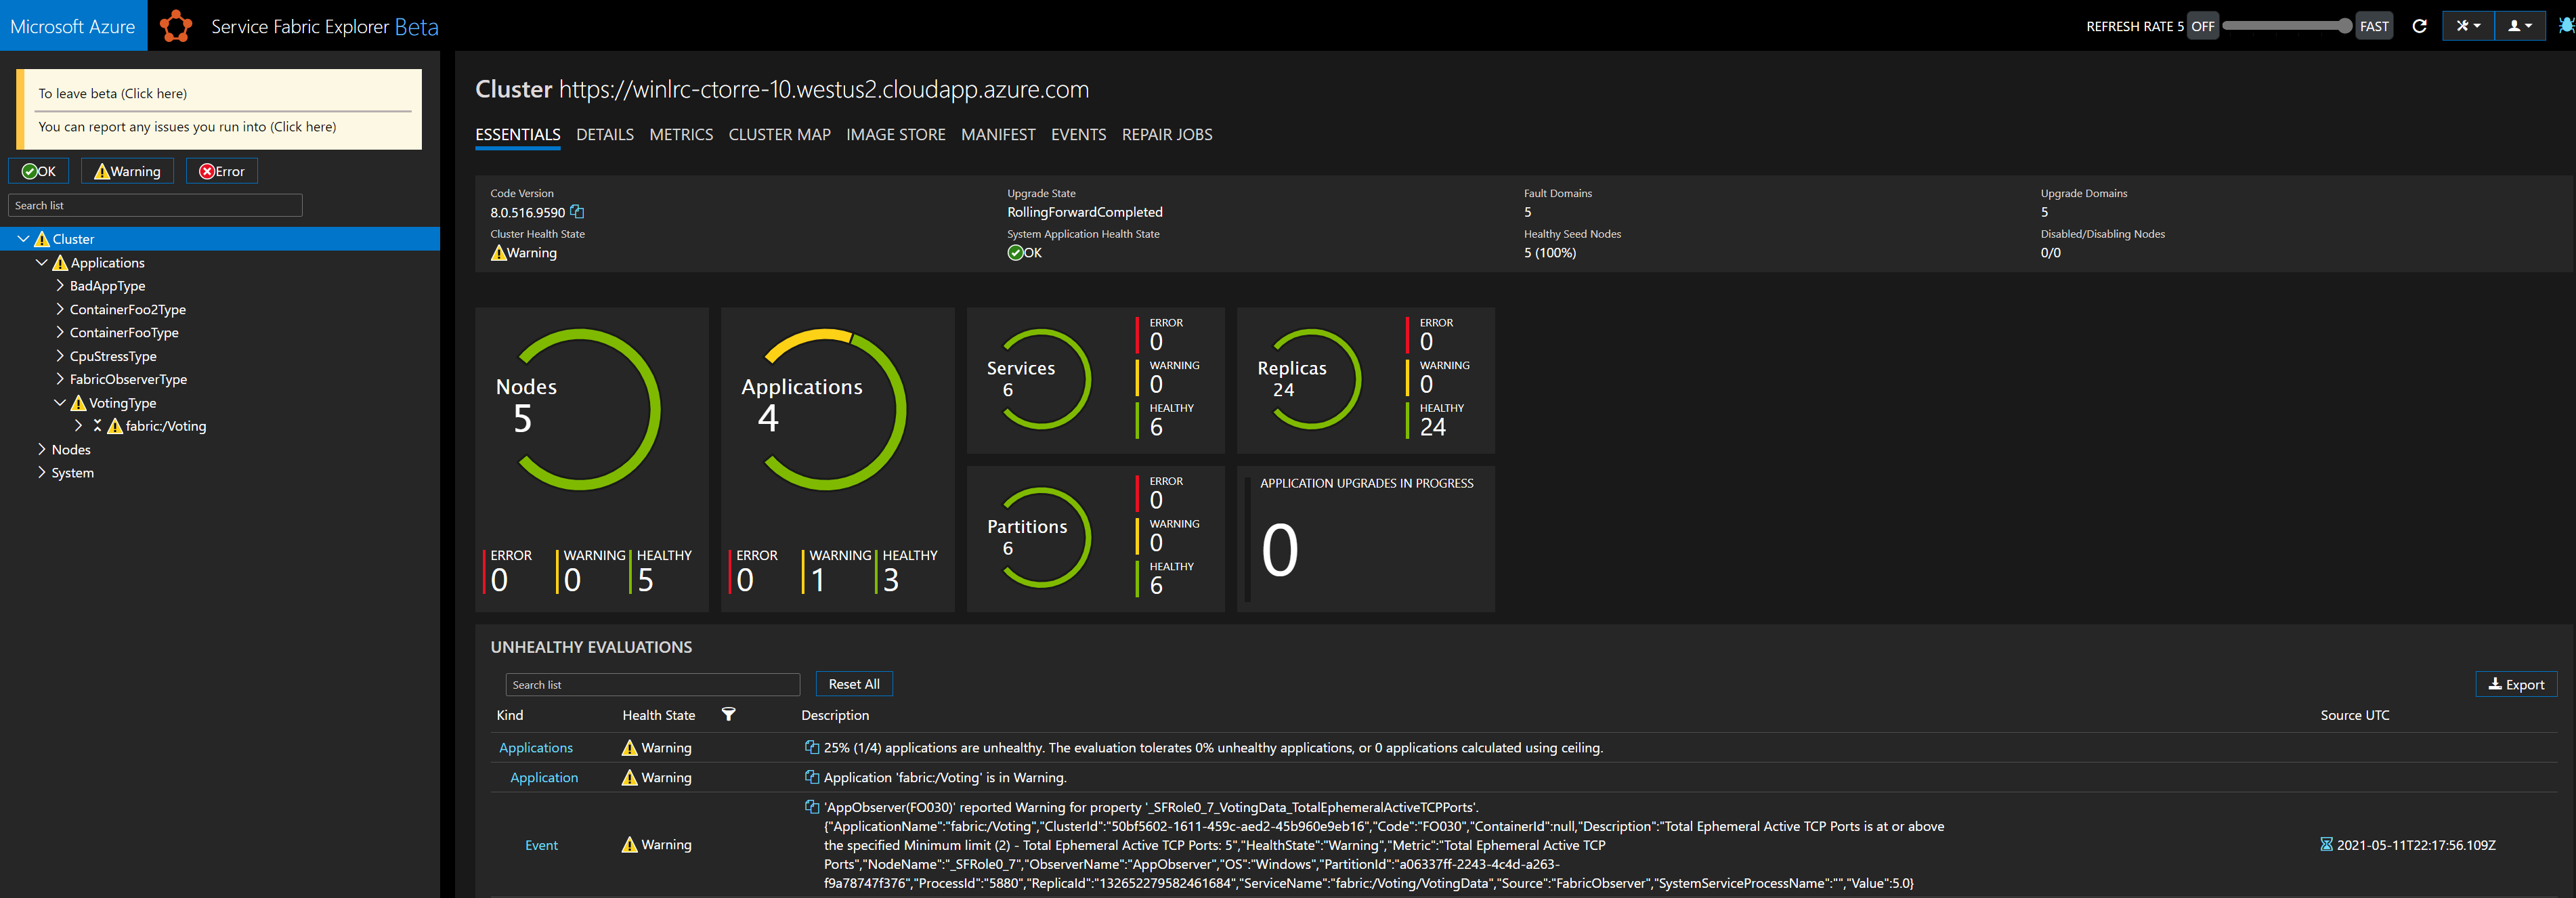Copy the fabric:/Voting warning description
The width and height of the screenshot is (2576, 898).
(812, 777)
